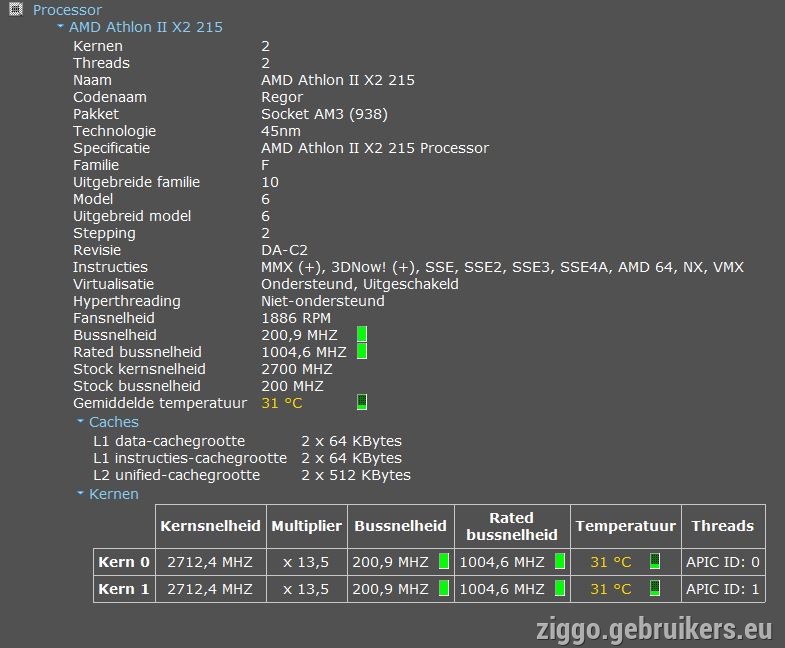This screenshot has width=785, height=648.
Task: Click Kern 1 multiplier x 13,5
Action: (306, 589)
